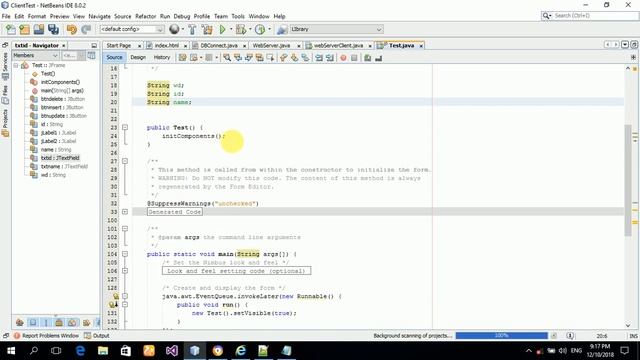Click the Search (Ctrl+I) input field
This screenshot has width=640, height=360.
(590, 16)
